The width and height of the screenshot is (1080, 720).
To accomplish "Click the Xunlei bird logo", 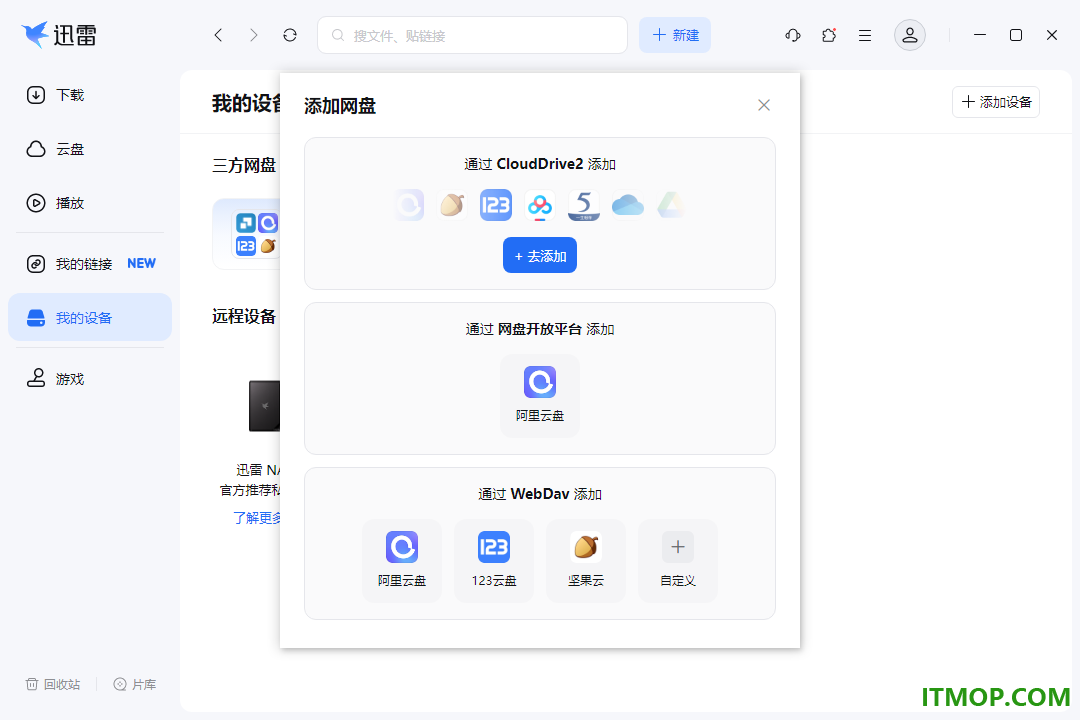I will [36, 34].
